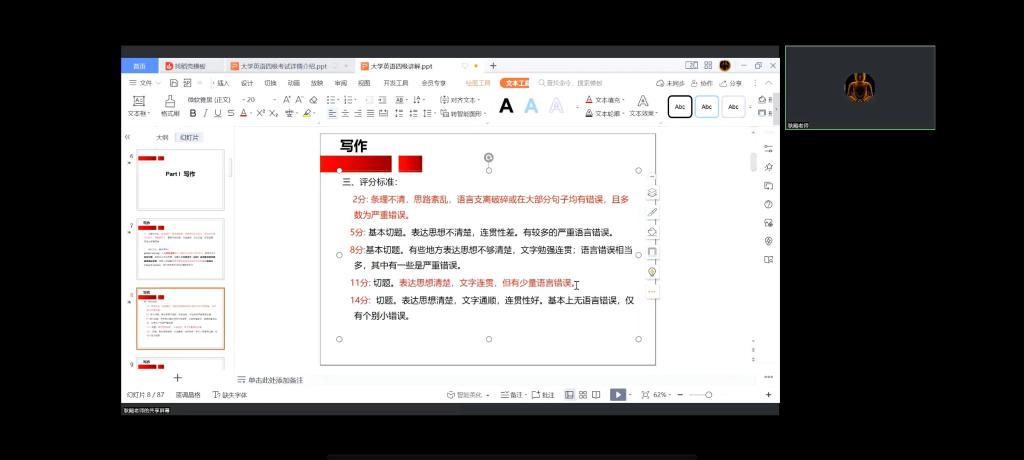Click the slideshow play button in status bar
The width and height of the screenshot is (1024, 460).
tap(618, 395)
